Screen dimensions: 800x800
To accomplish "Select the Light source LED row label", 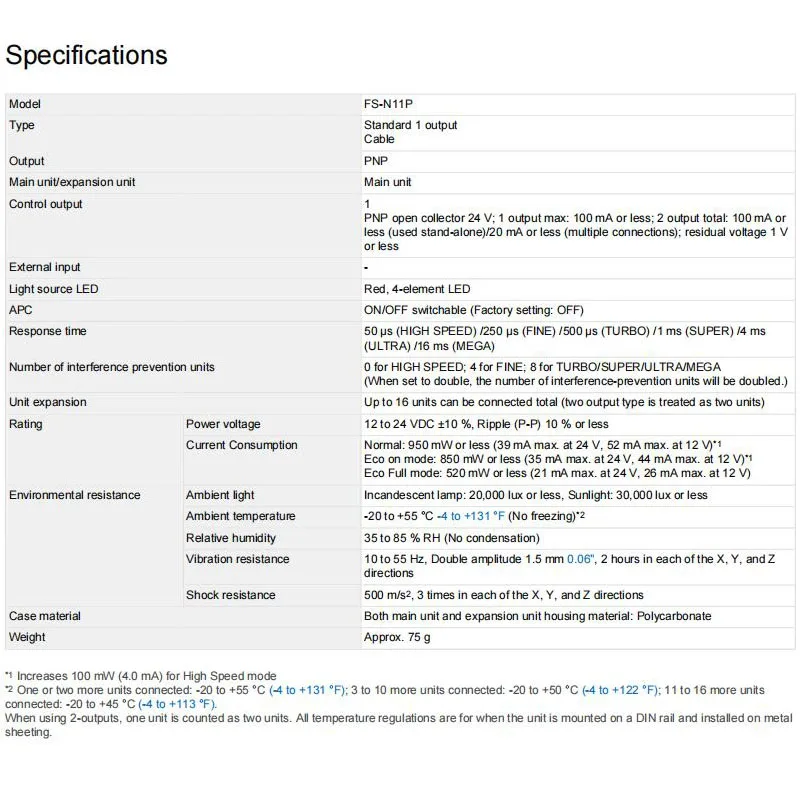I will [54, 289].
